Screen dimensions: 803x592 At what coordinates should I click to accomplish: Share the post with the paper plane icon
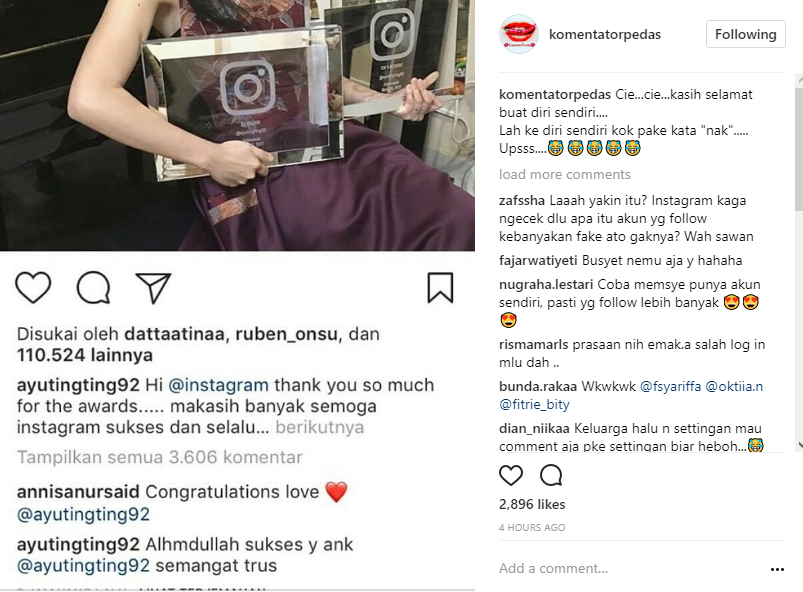tap(153, 288)
